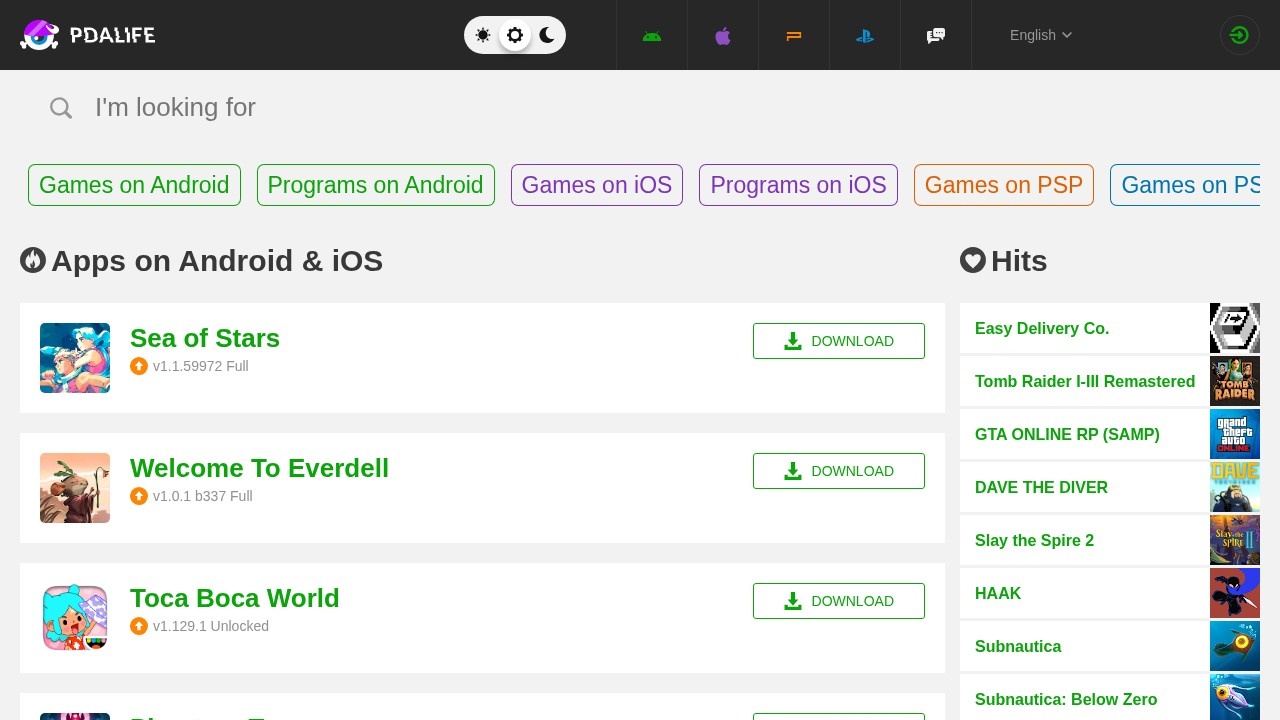Image resolution: width=1280 pixels, height=720 pixels.
Task: Click the GTA Online thumbnail image
Action: click(x=1235, y=434)
